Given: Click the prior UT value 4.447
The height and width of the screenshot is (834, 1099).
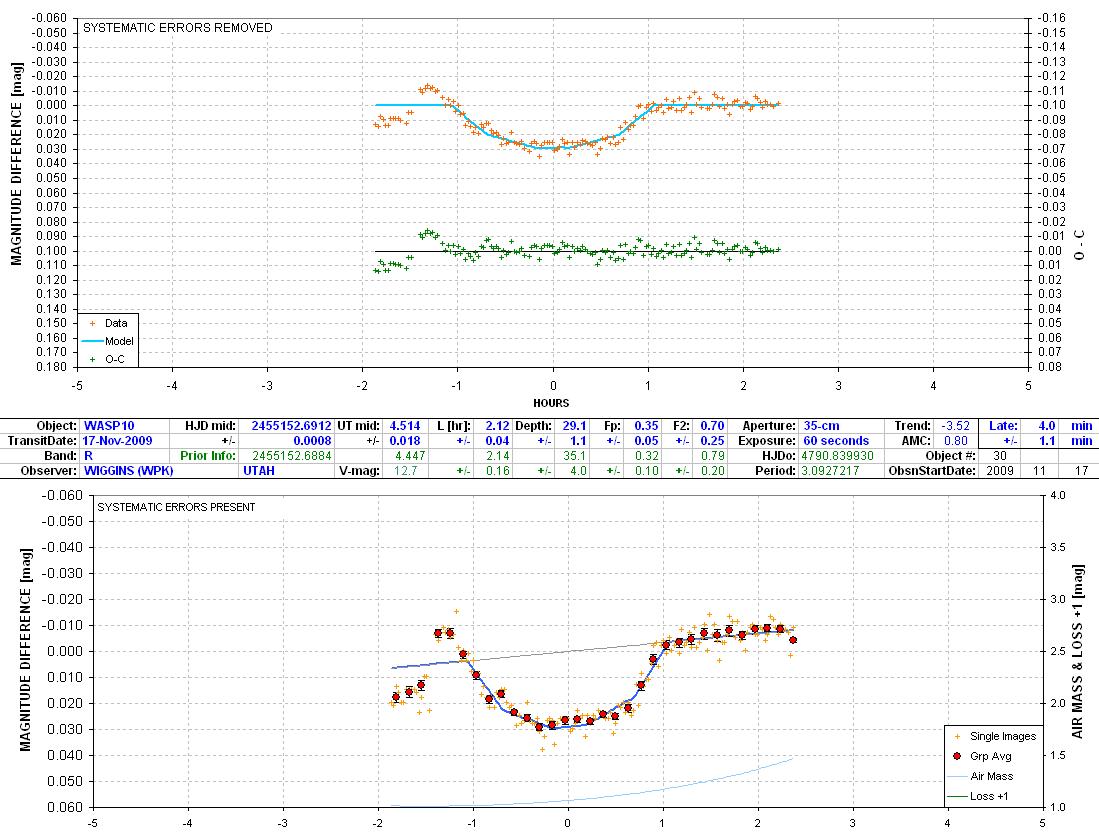Looking at the screenshot, I should (404, 456).
